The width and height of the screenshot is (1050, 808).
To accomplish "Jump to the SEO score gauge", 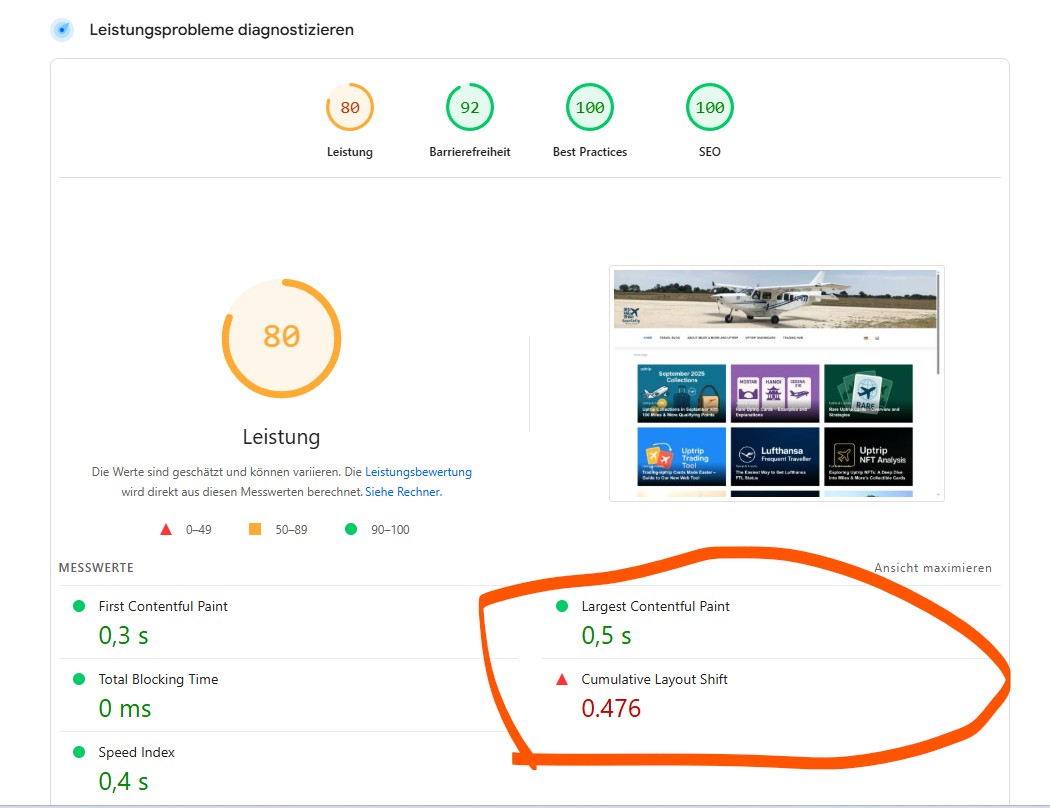I will tap(709, 108).
